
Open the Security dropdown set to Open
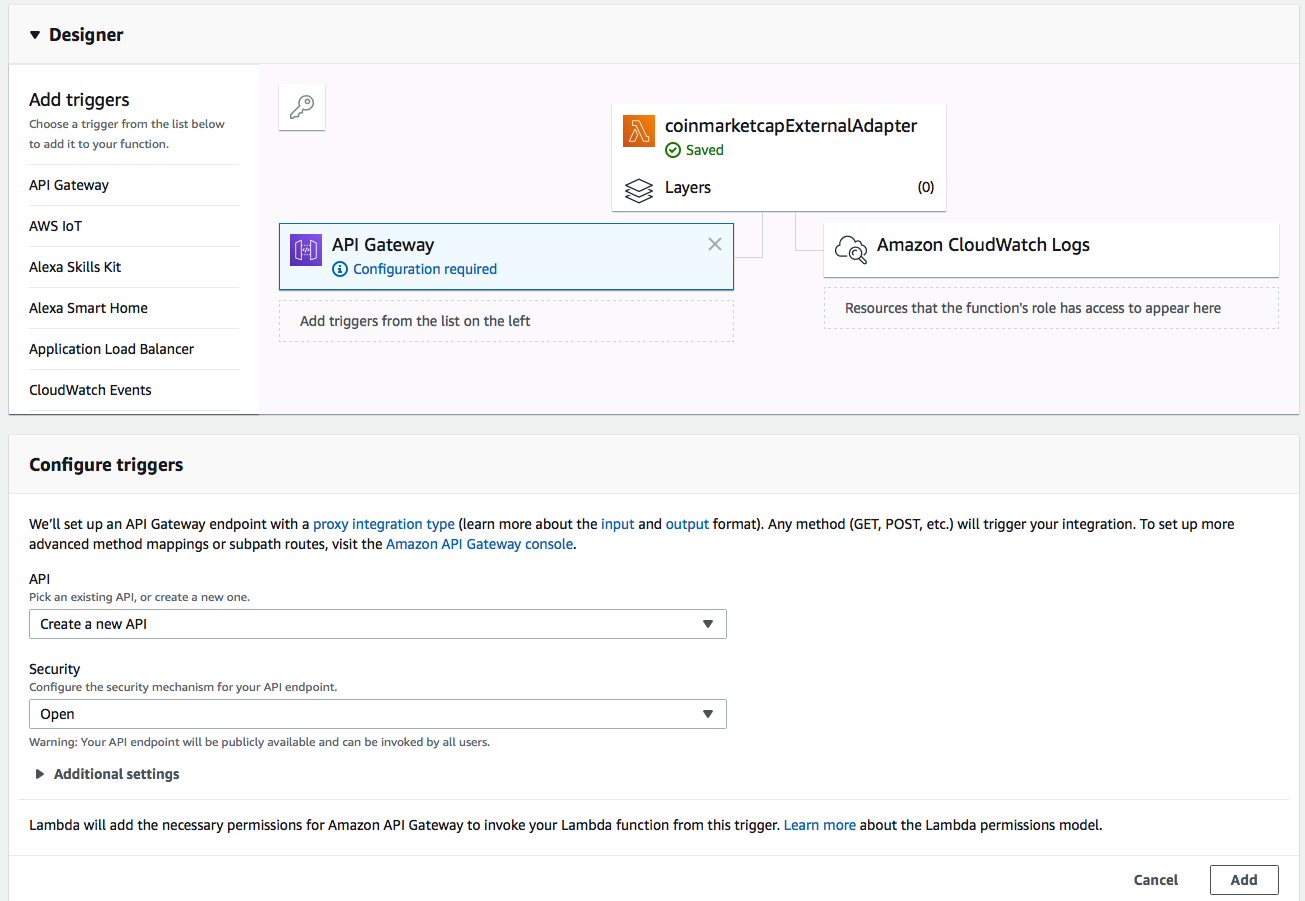click(x=377, y=714)
